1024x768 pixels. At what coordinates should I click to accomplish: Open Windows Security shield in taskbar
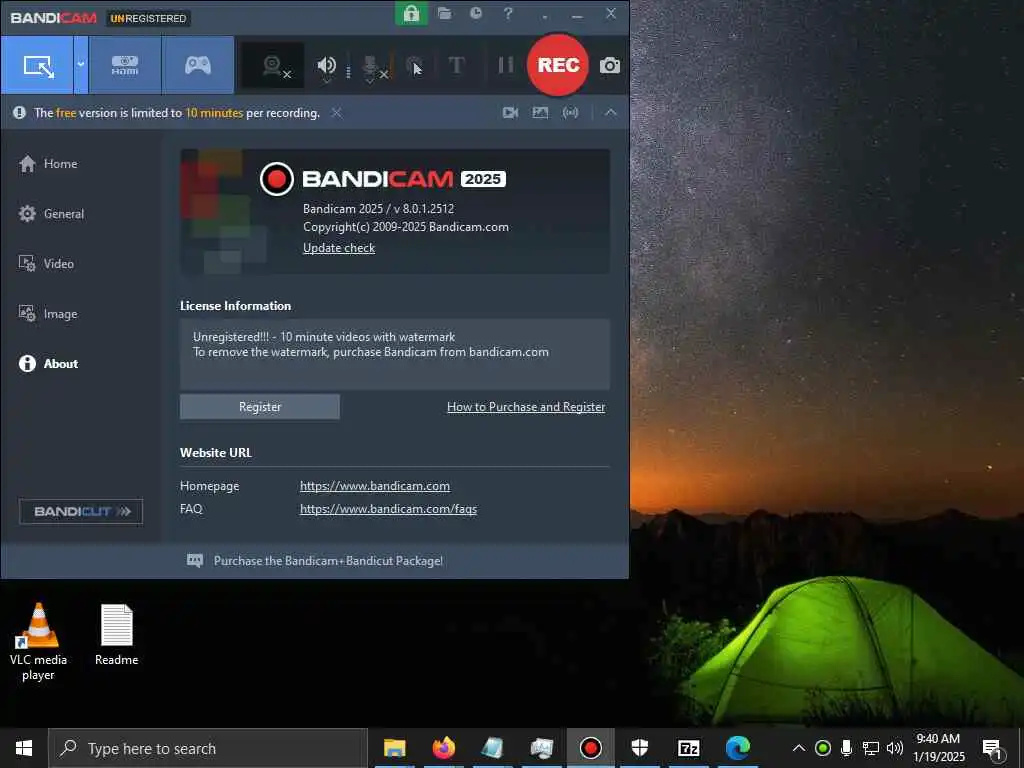[x=639, y=748]
